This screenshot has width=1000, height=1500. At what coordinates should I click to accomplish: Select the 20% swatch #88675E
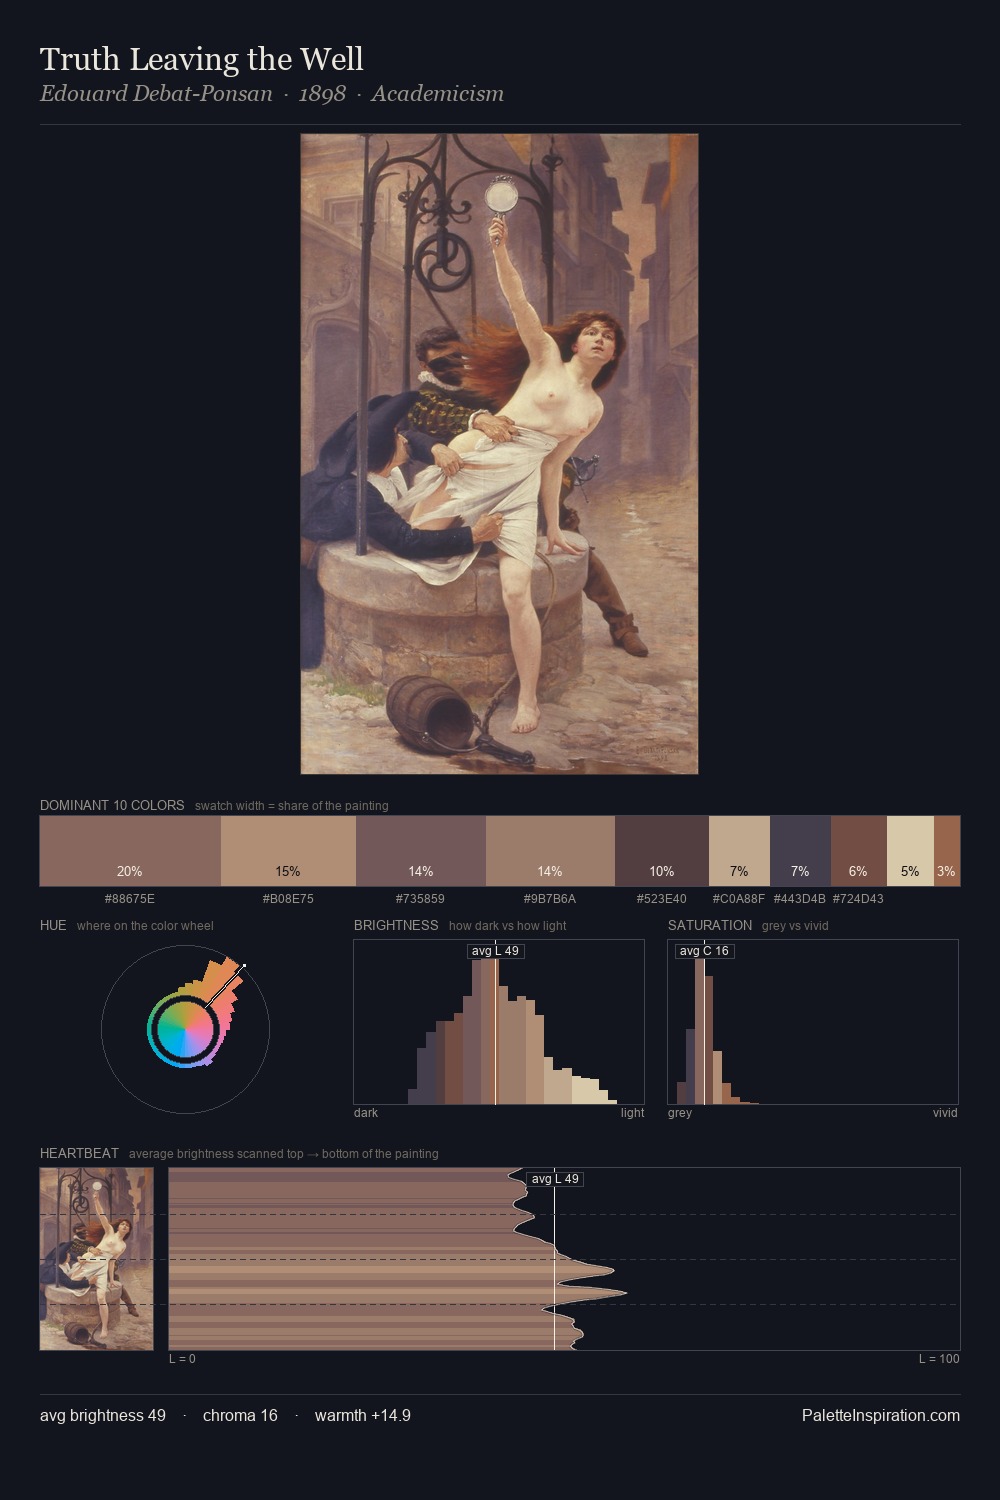[130, 851]
